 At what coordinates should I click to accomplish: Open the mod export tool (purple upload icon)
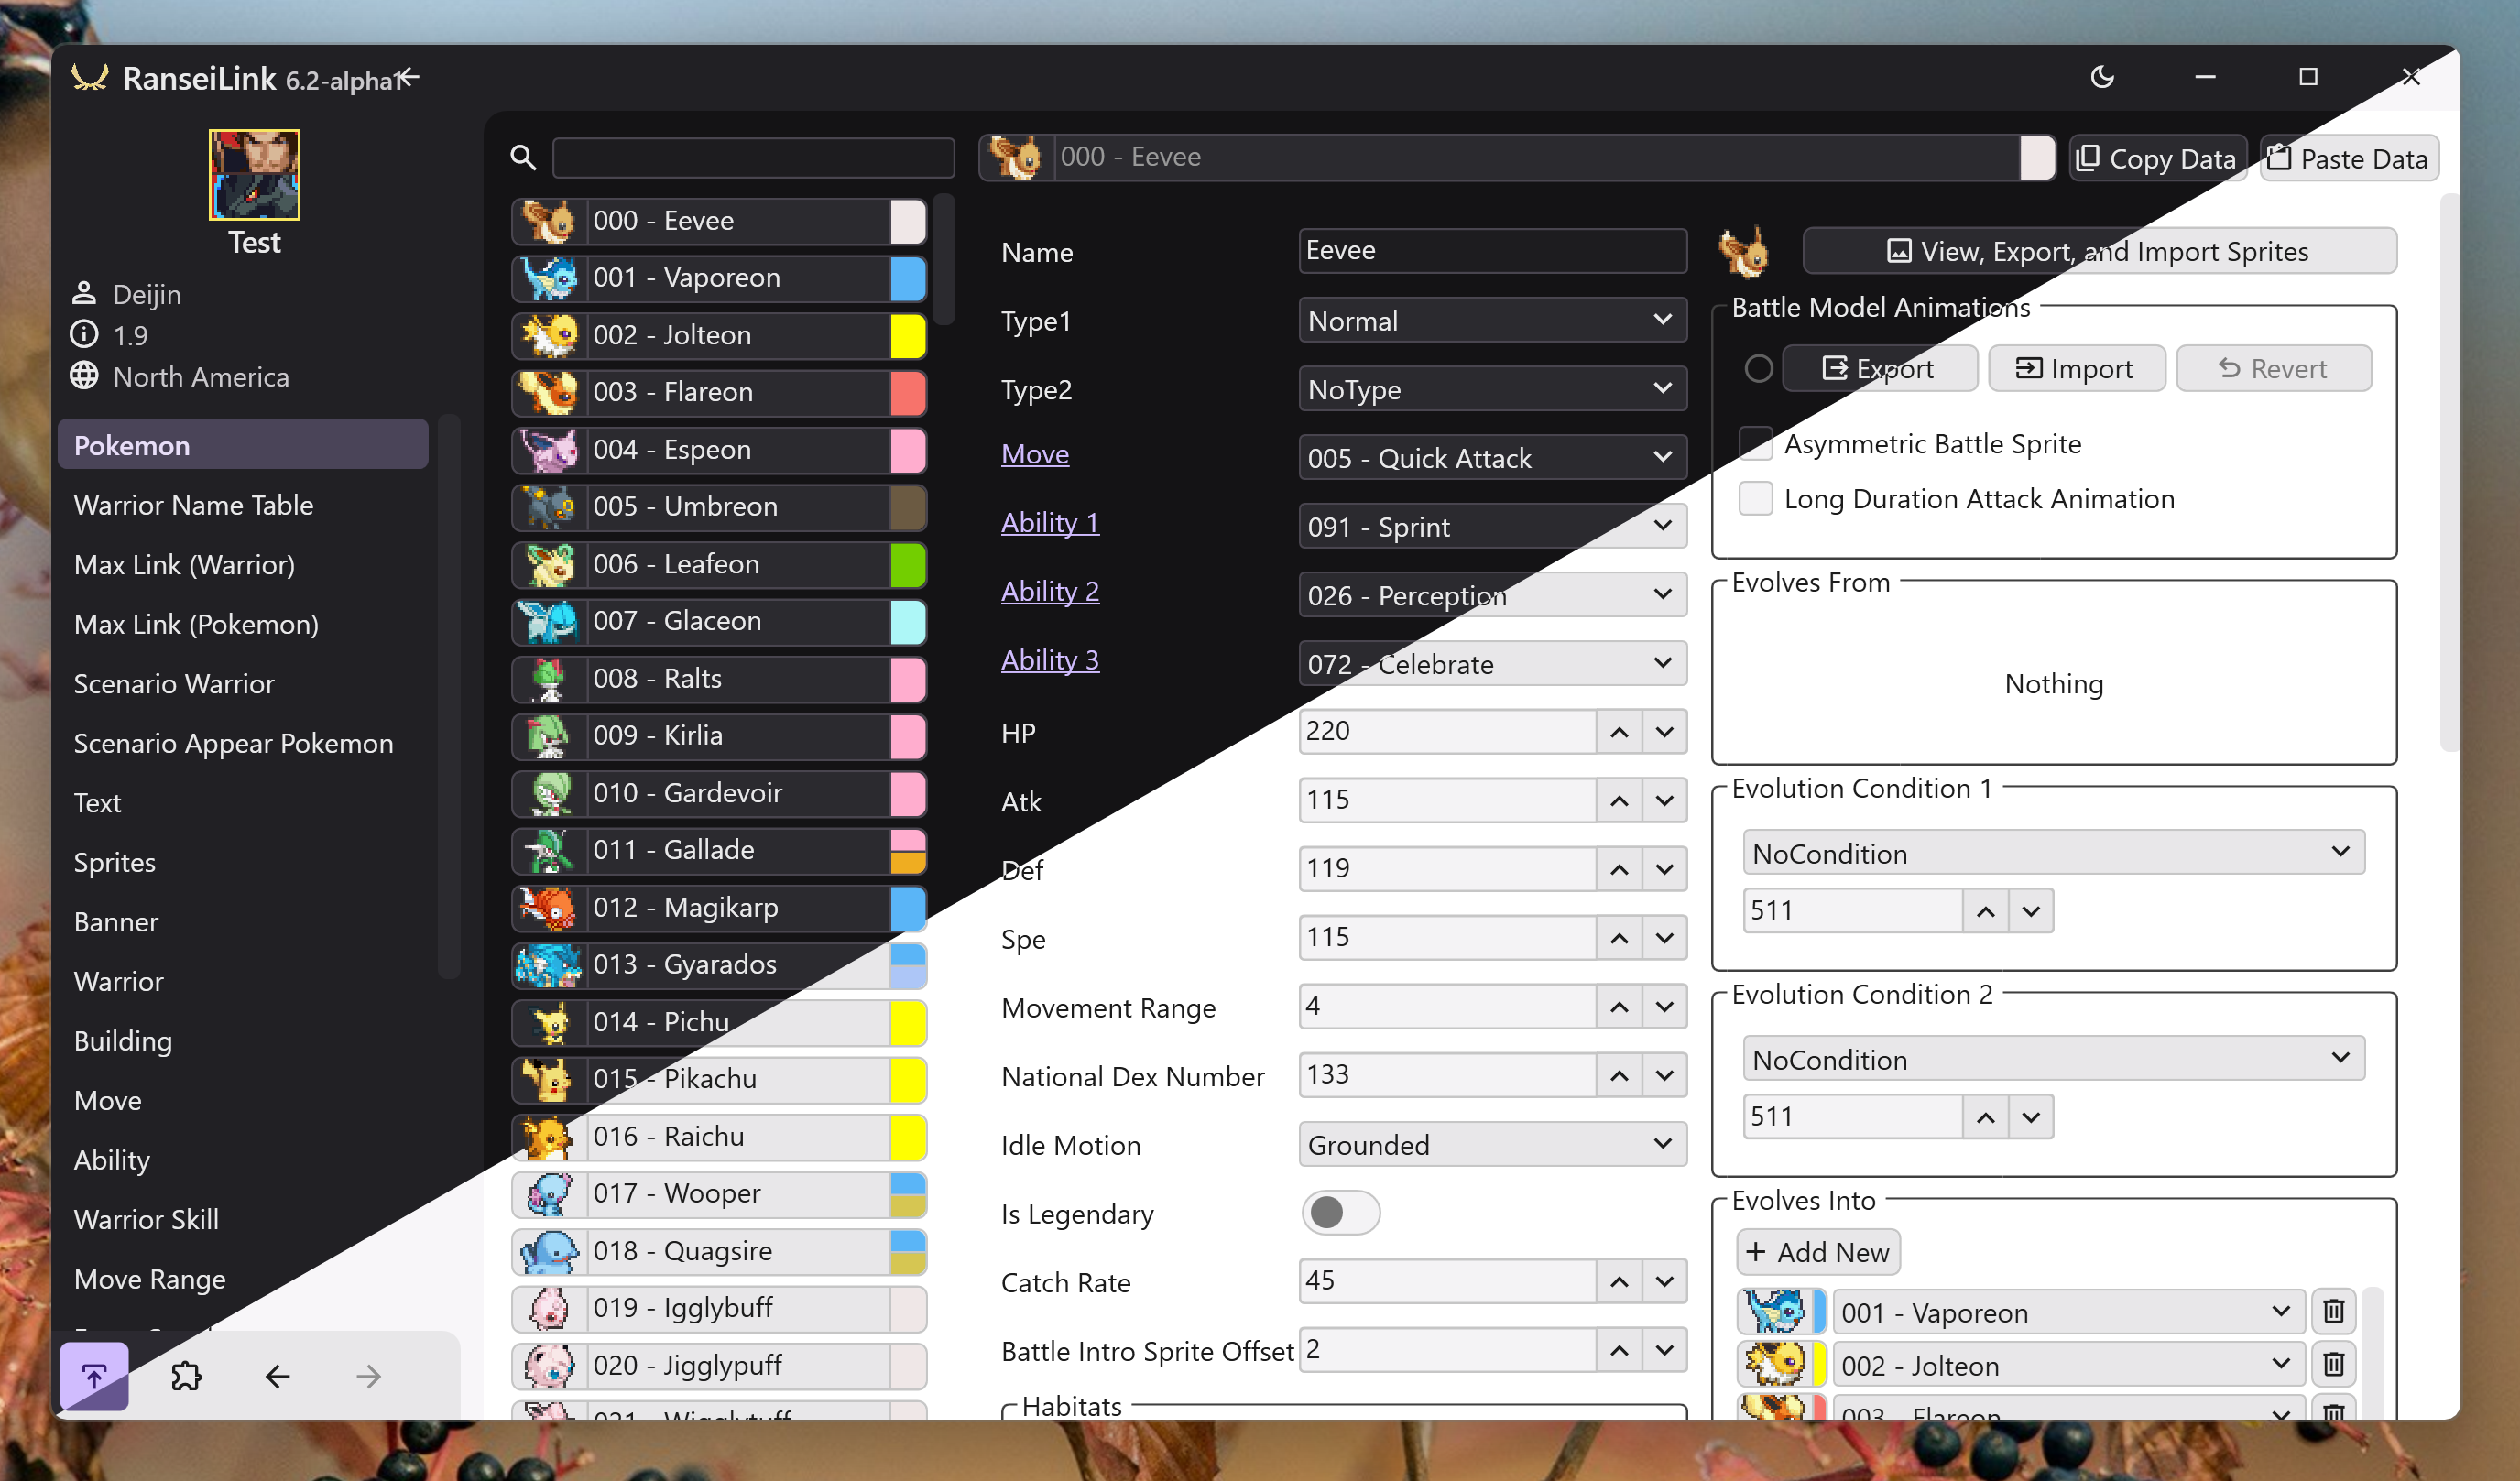point(93,1376)
